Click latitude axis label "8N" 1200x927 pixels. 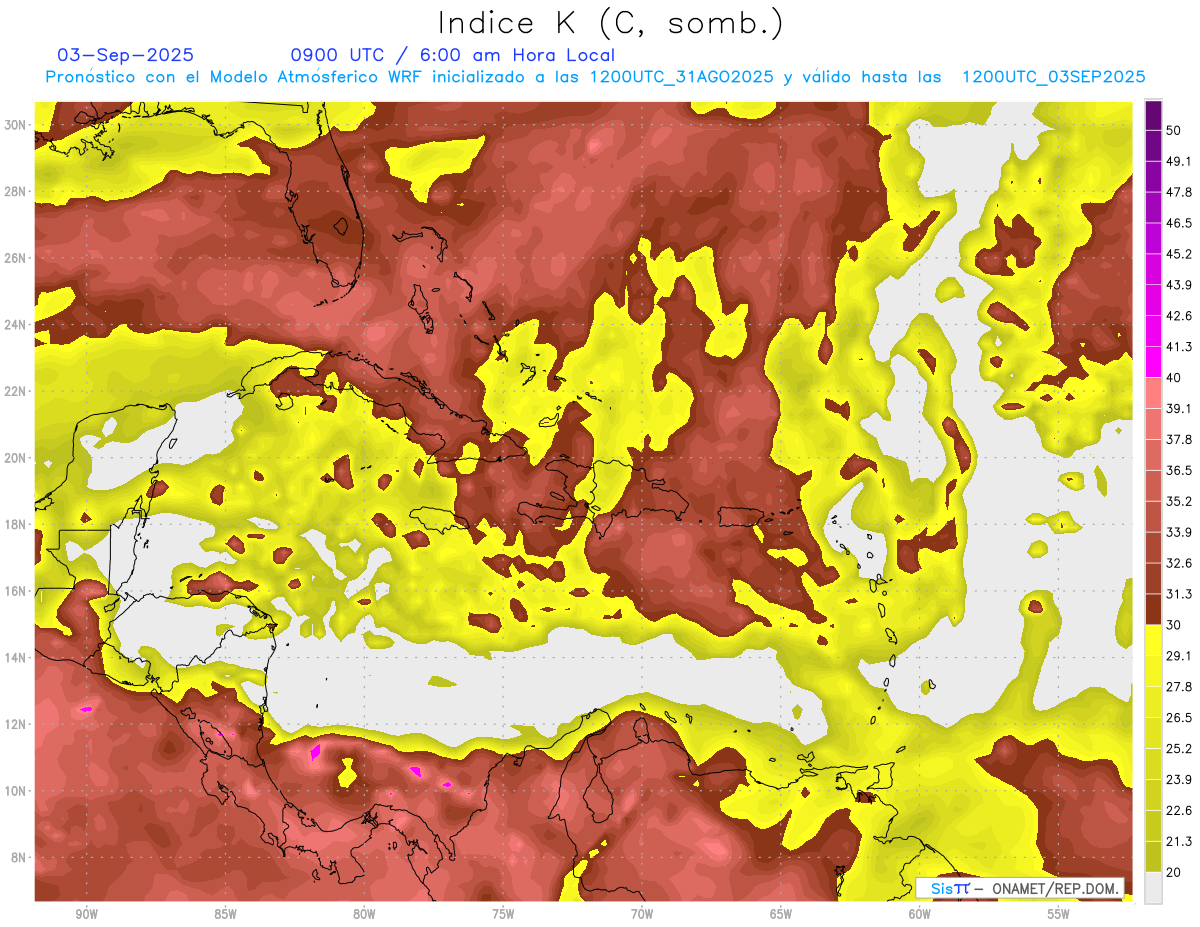pyautogui.click(x=18, y=857)
